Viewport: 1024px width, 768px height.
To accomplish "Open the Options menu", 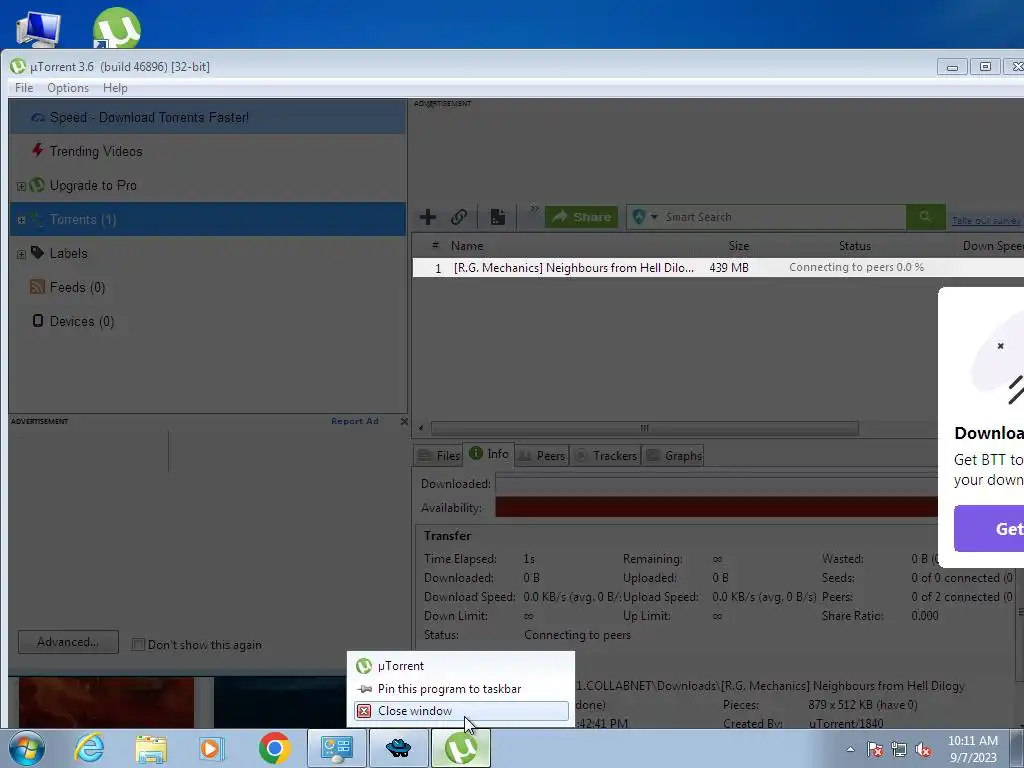I will [x=68, y=88].
